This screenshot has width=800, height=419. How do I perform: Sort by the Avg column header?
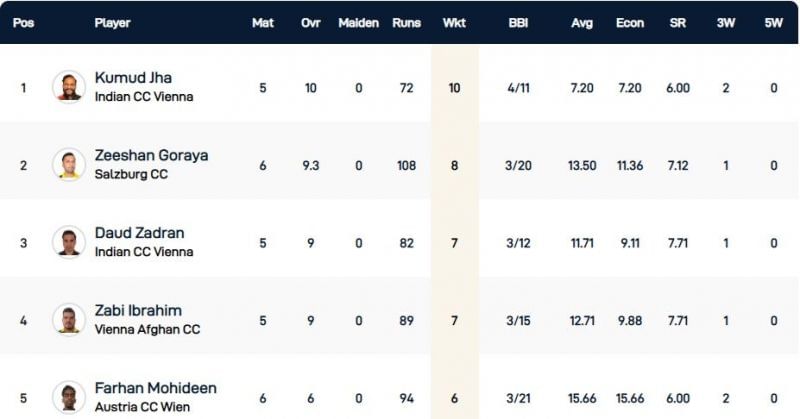[x=581, y=22]
